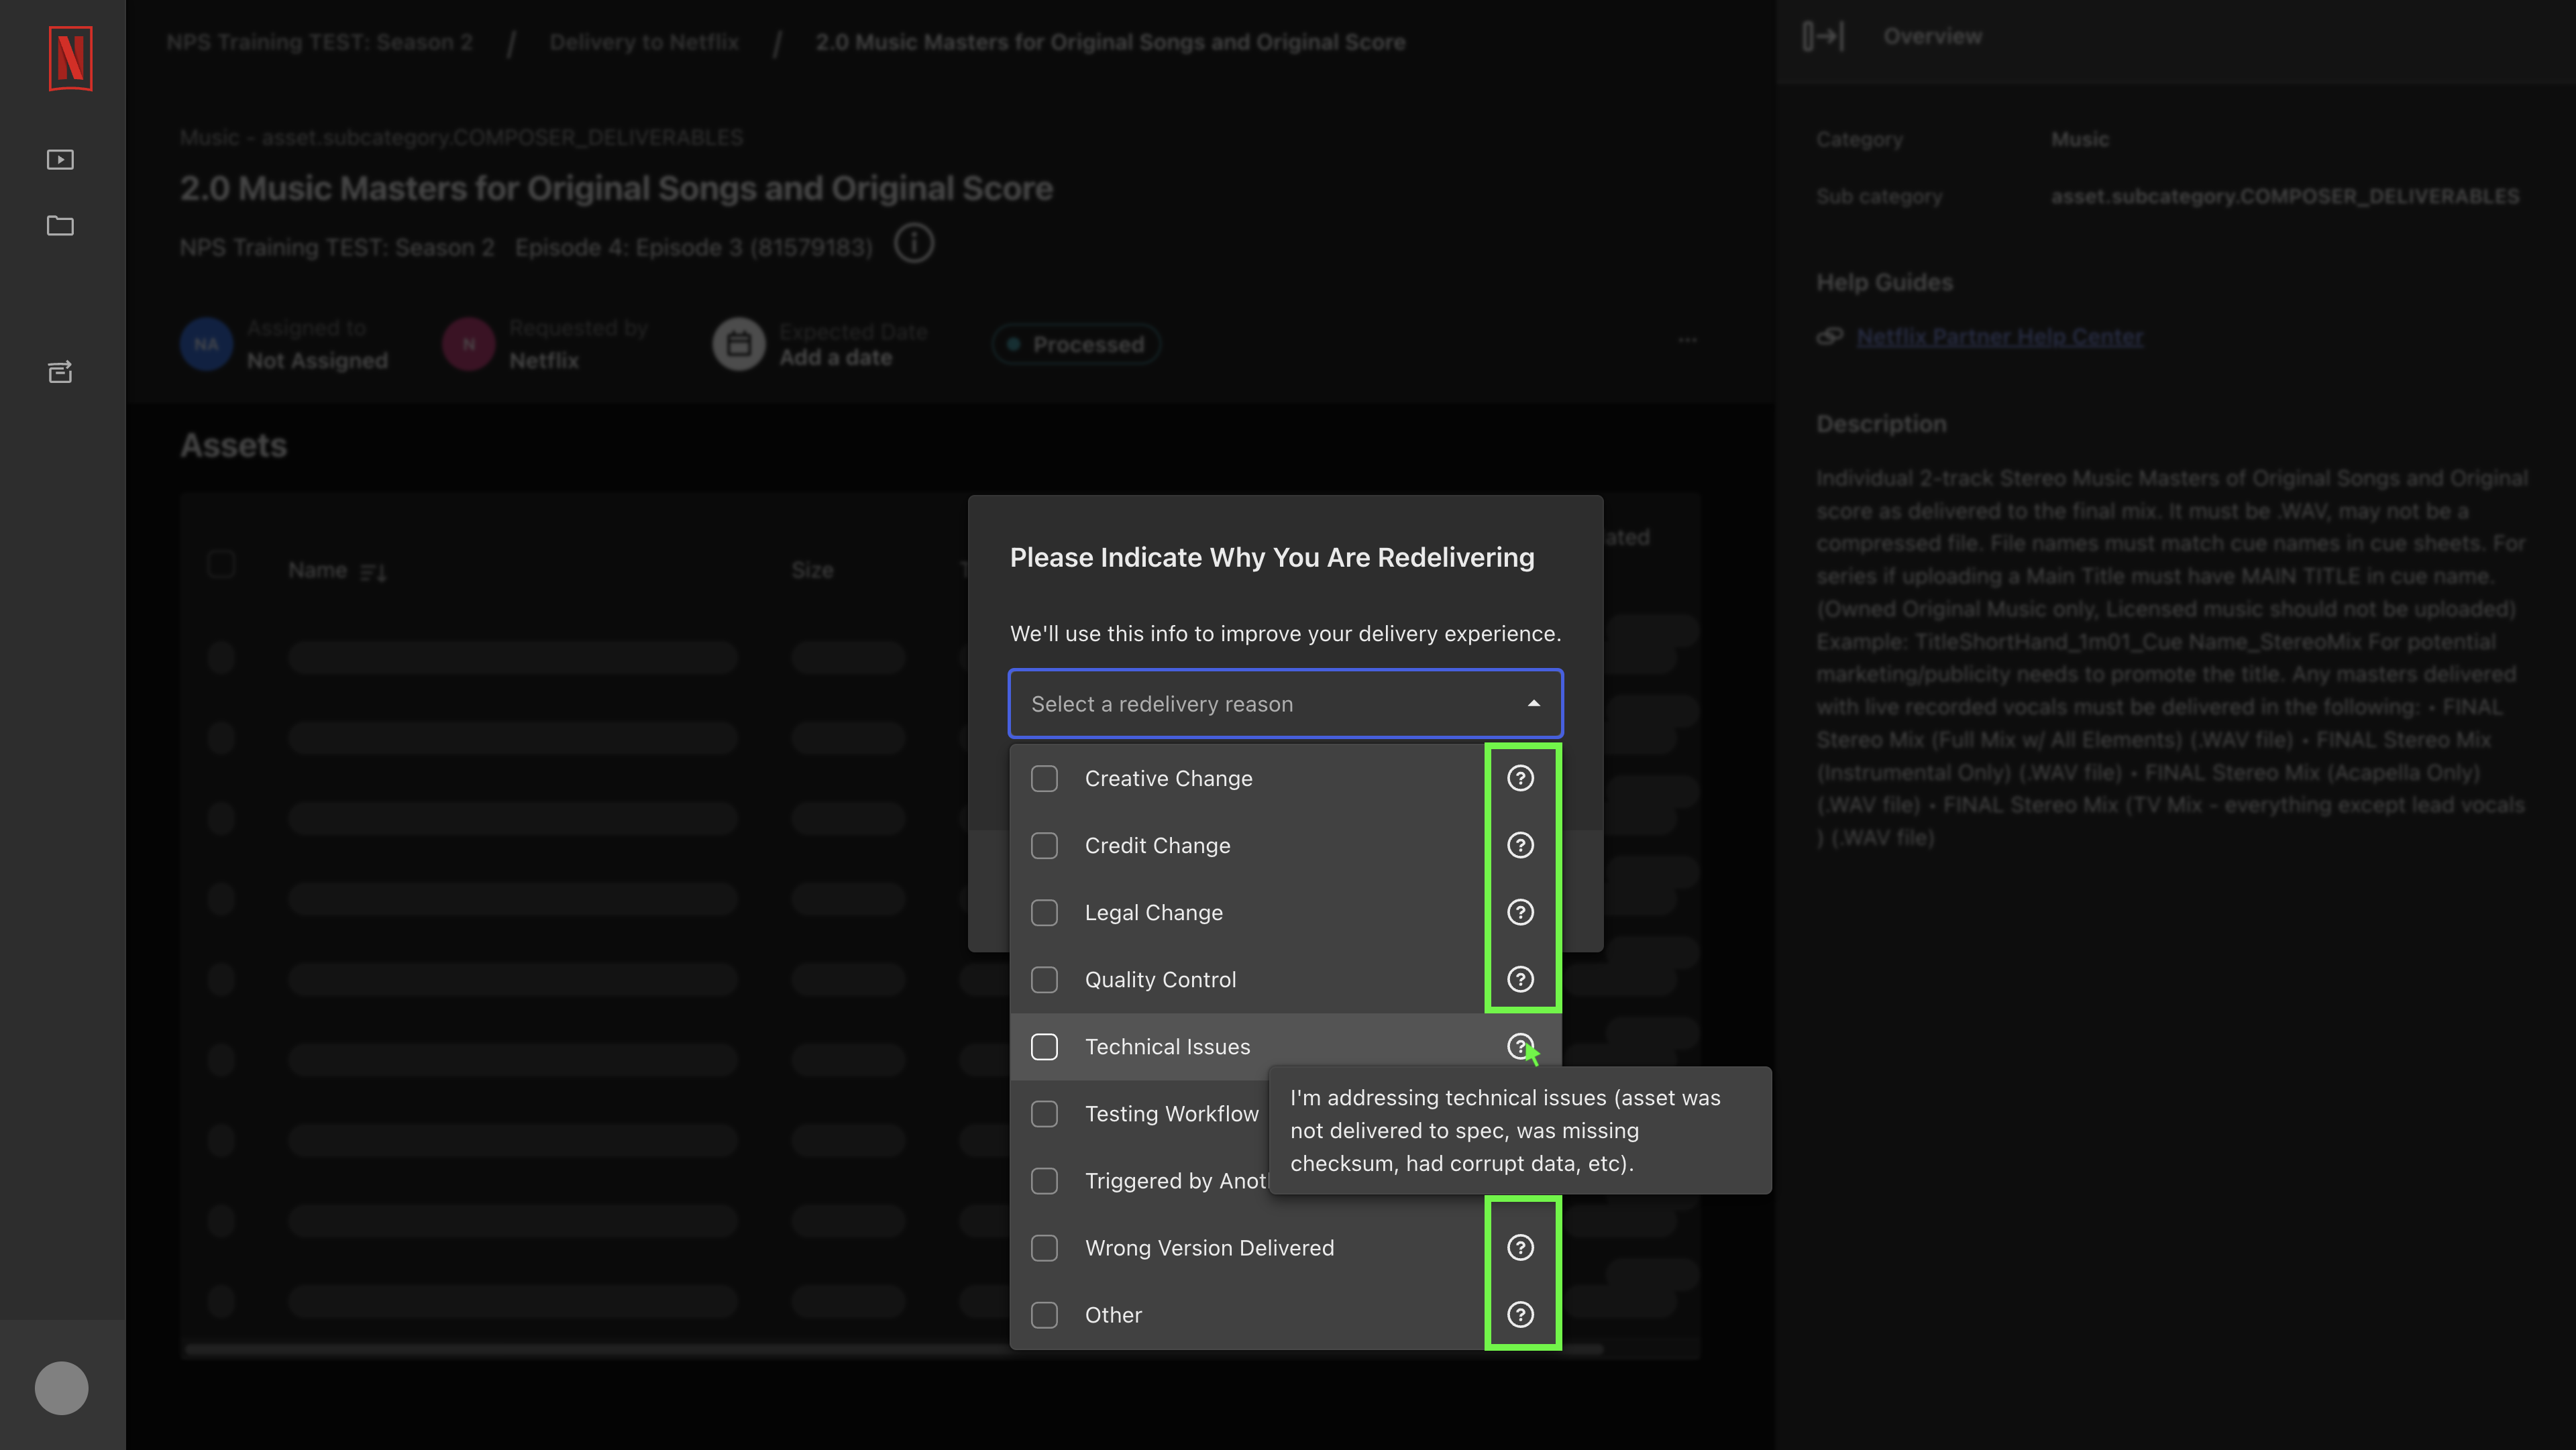The width and height of the screenshot is (2576, 1450).
Task: Check the Quality Control checkbox
Action: point(1044,979)
